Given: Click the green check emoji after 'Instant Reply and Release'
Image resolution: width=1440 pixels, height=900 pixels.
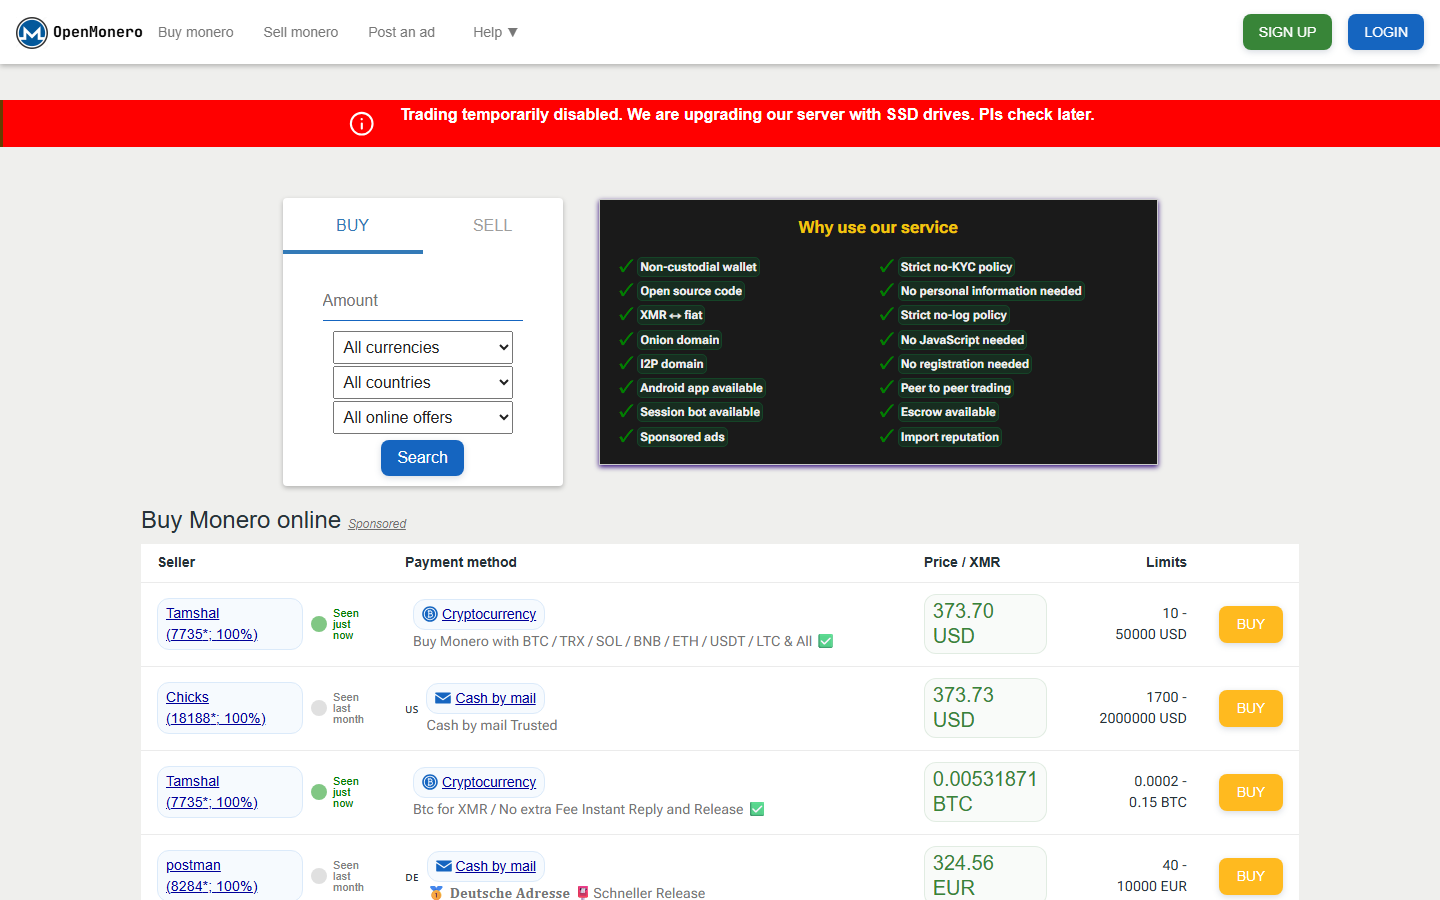Looking at the screenshot, I should pyautogui.click(x=757, y=809).
